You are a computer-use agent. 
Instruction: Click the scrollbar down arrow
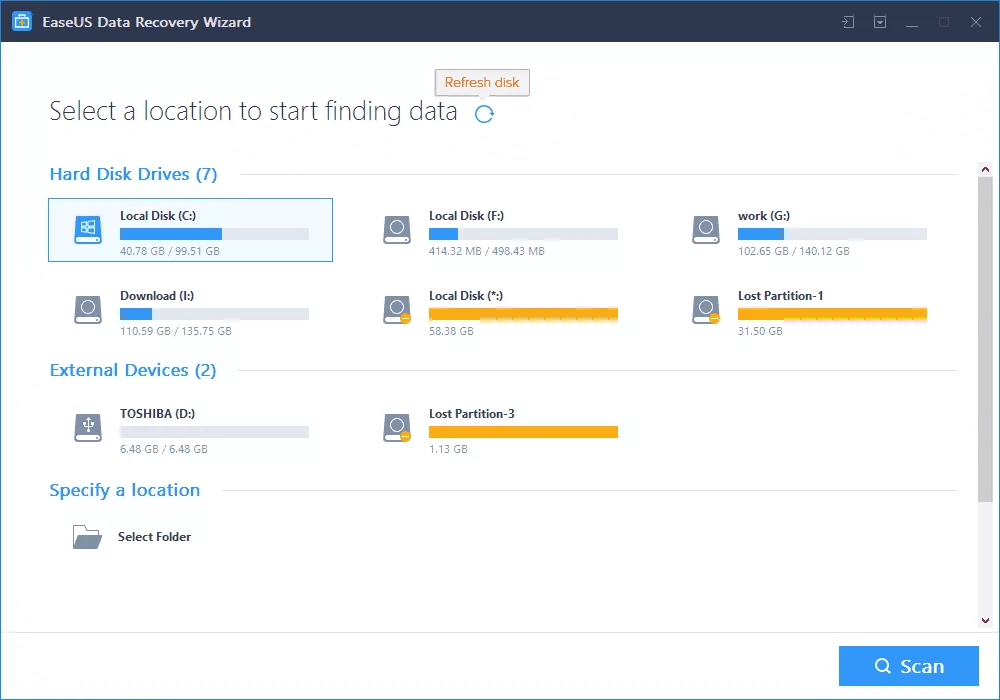[985, 620]
